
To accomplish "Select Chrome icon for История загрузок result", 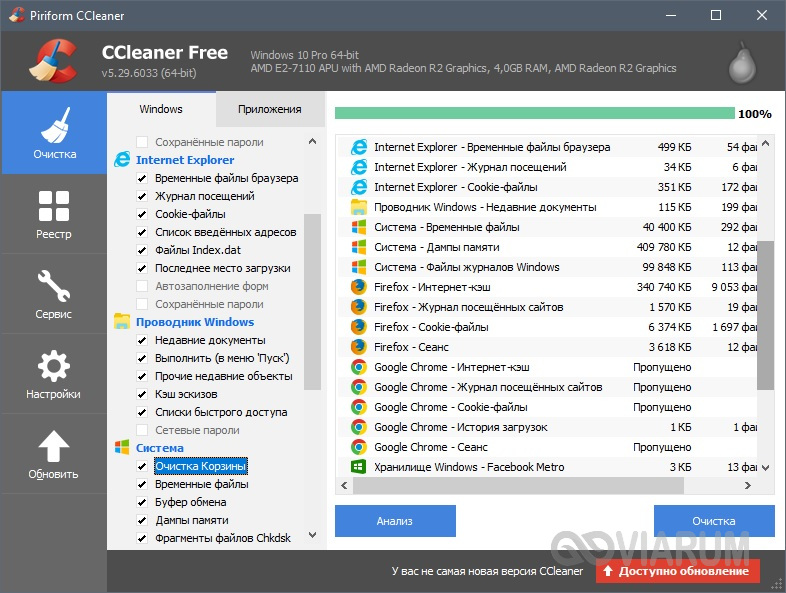I will coord(358,427).
